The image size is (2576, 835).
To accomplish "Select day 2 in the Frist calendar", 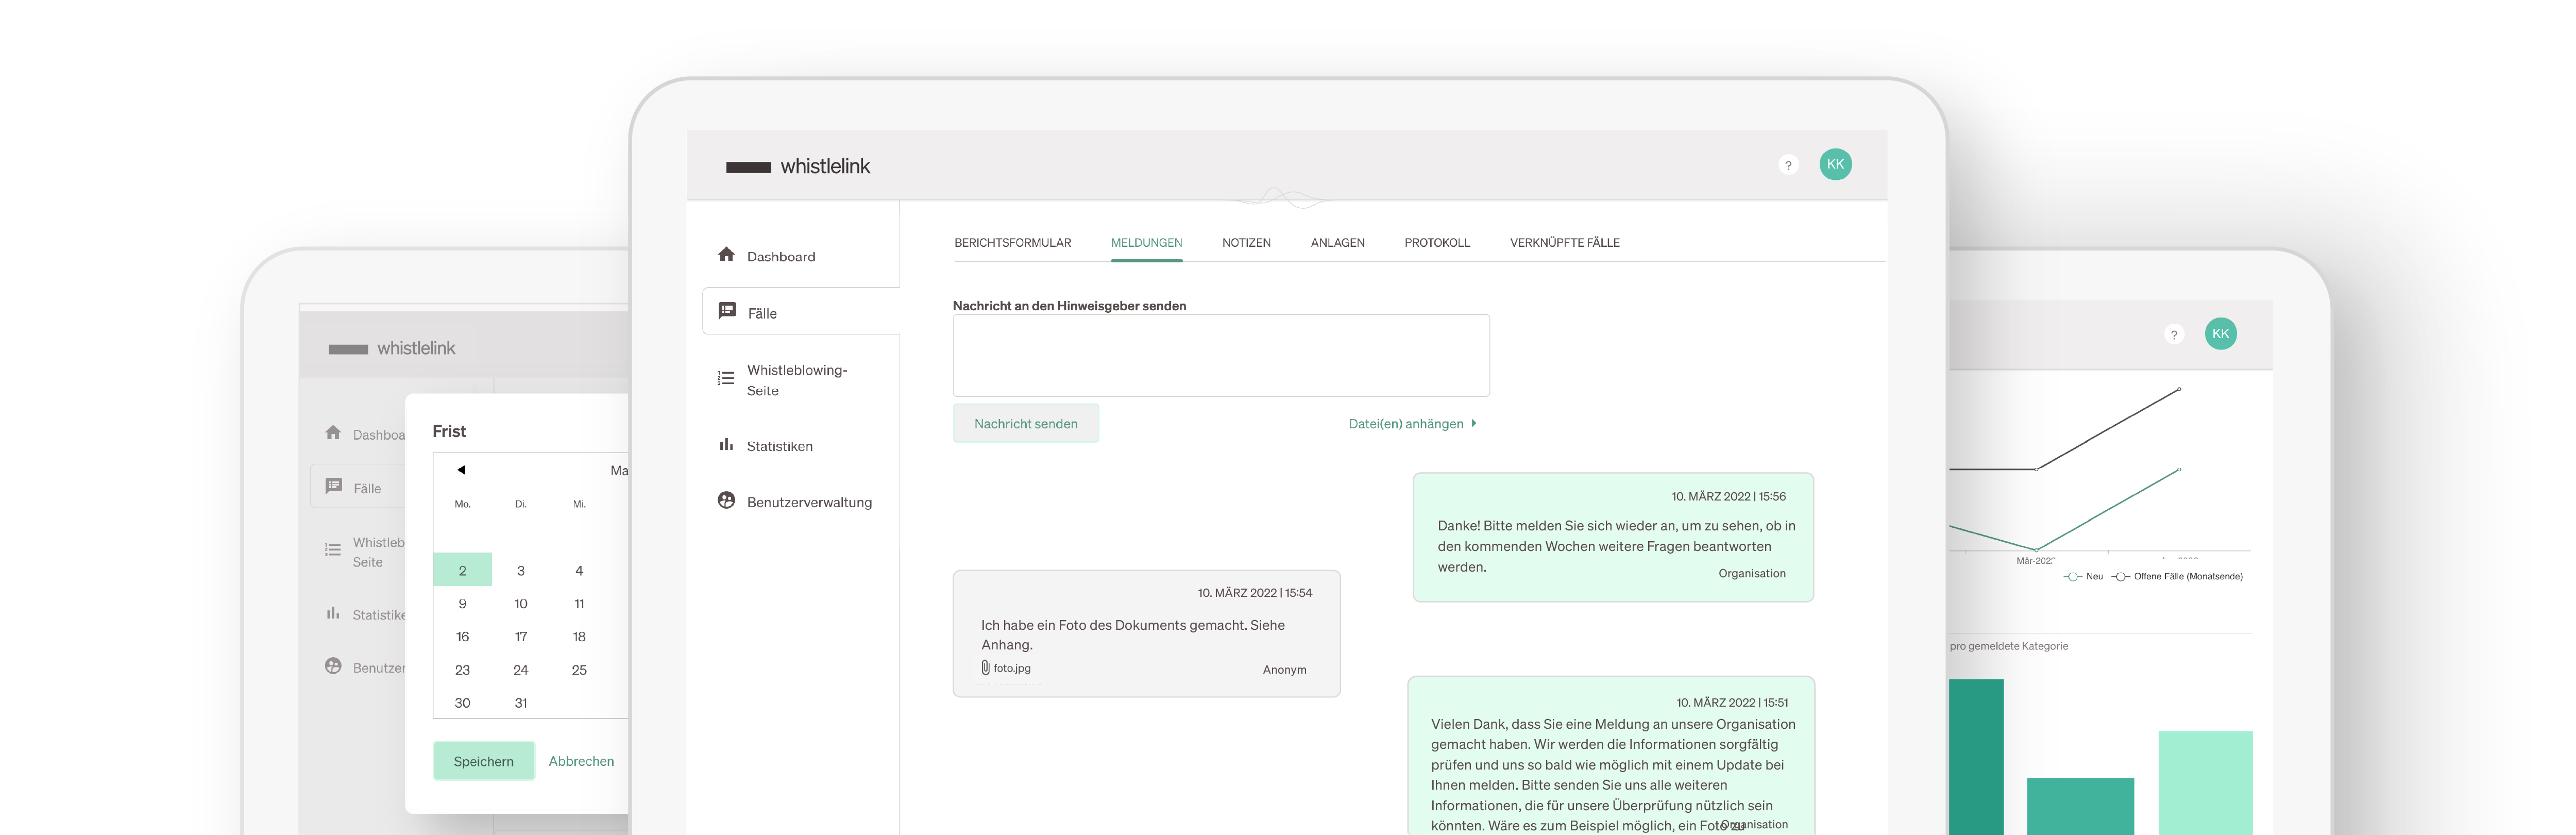I will (x=462, y=570).
